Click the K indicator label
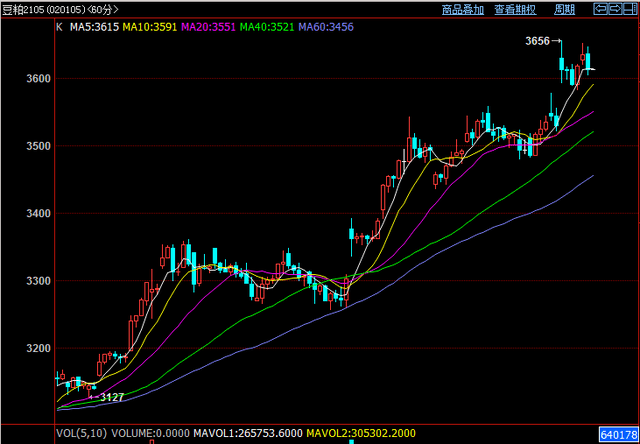Screen dimensions: 640x444 59,27
